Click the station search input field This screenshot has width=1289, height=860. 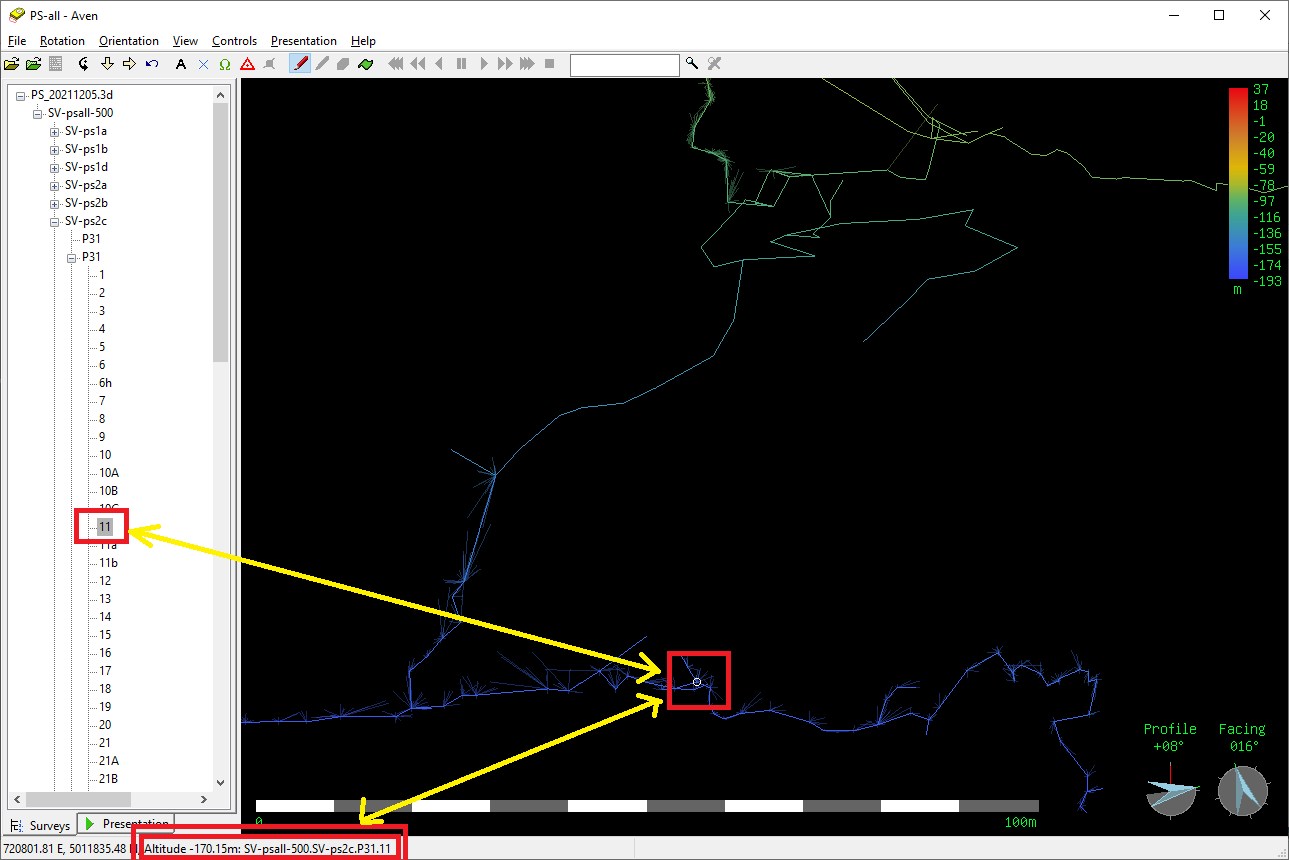click(624, 65)
